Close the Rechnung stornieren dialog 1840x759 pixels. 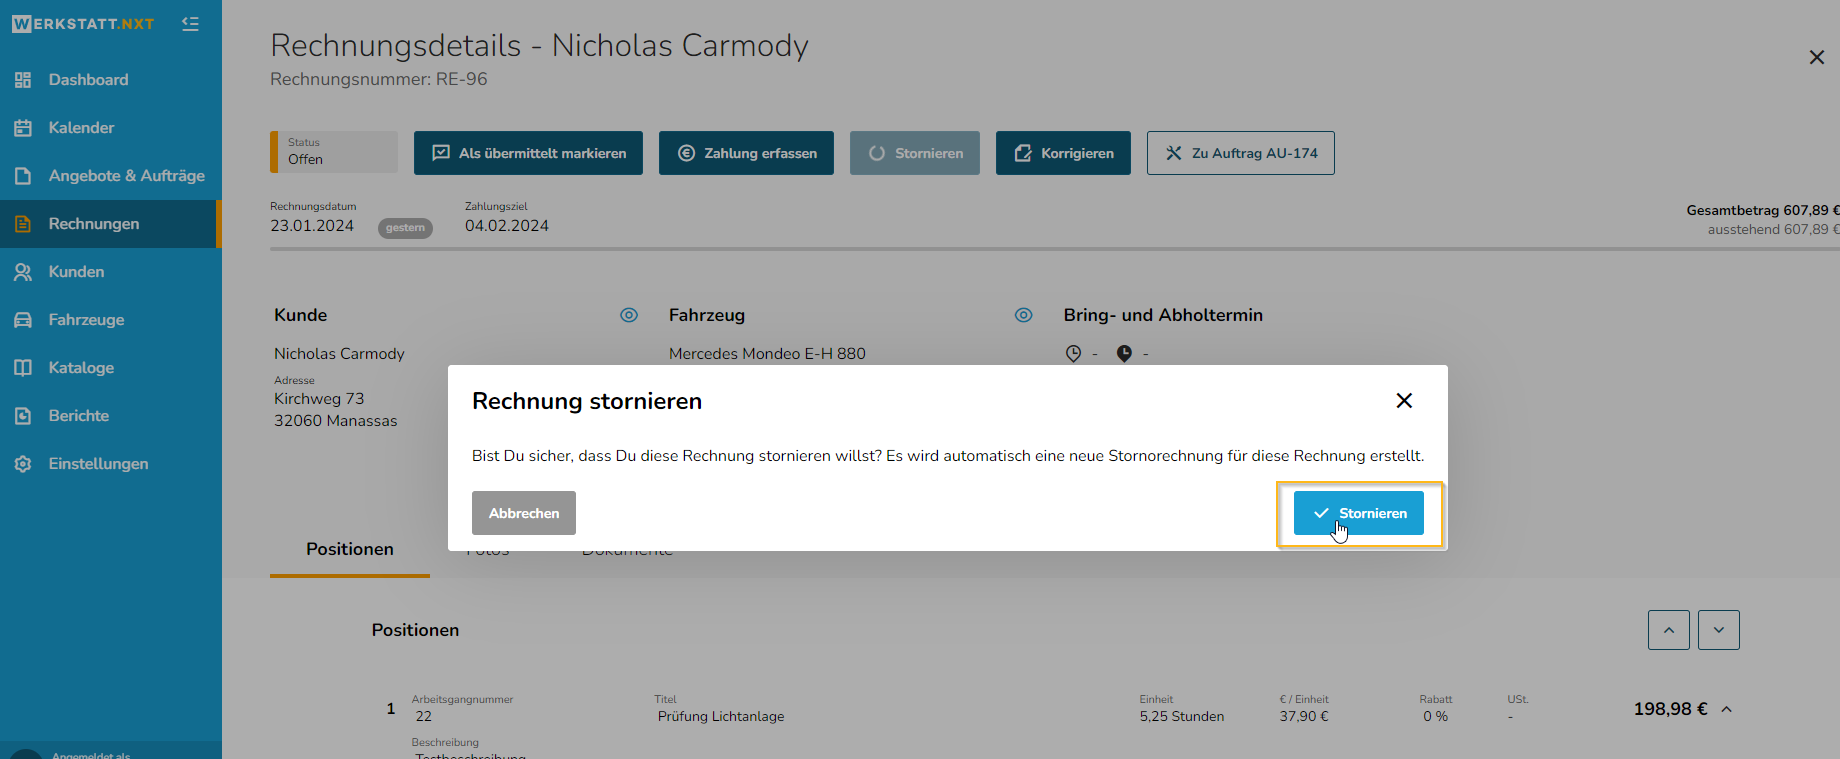[x=1404, y=401]
